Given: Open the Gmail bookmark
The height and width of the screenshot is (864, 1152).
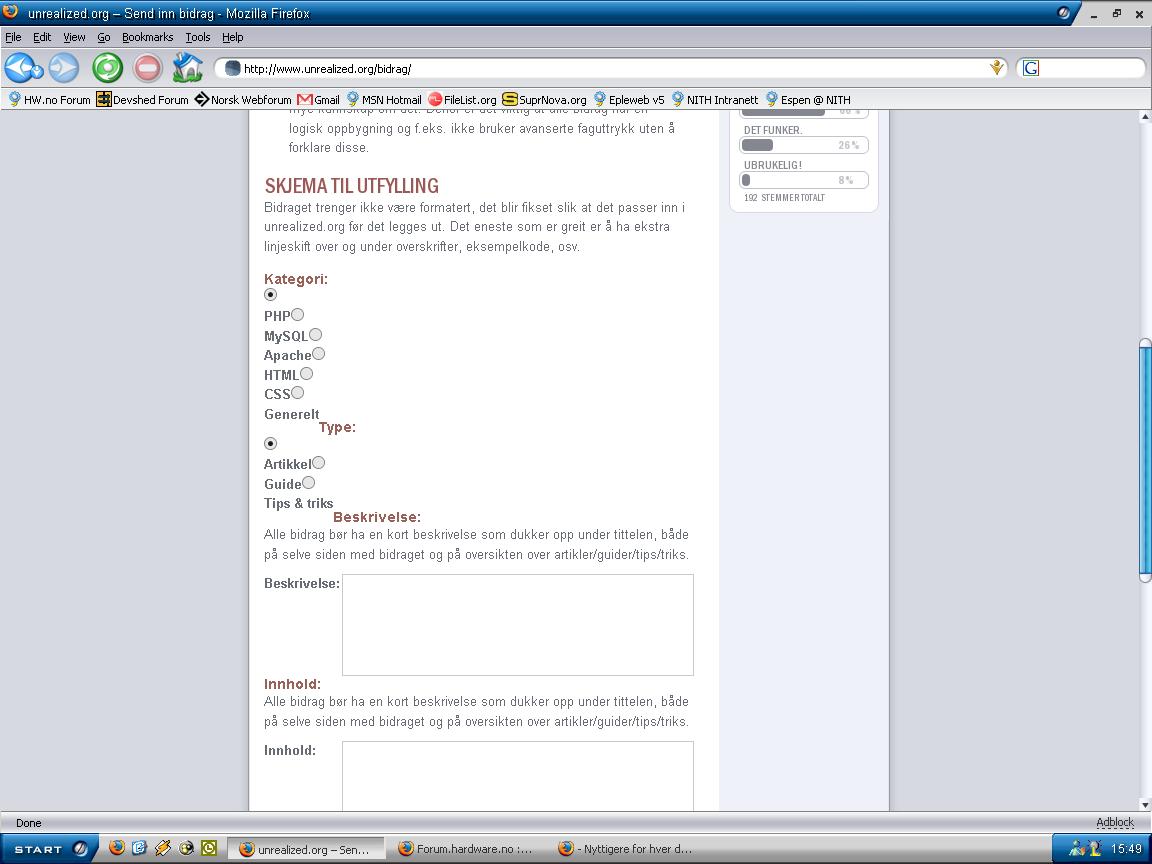Looking at the screenshot, I should coord(318,99).
